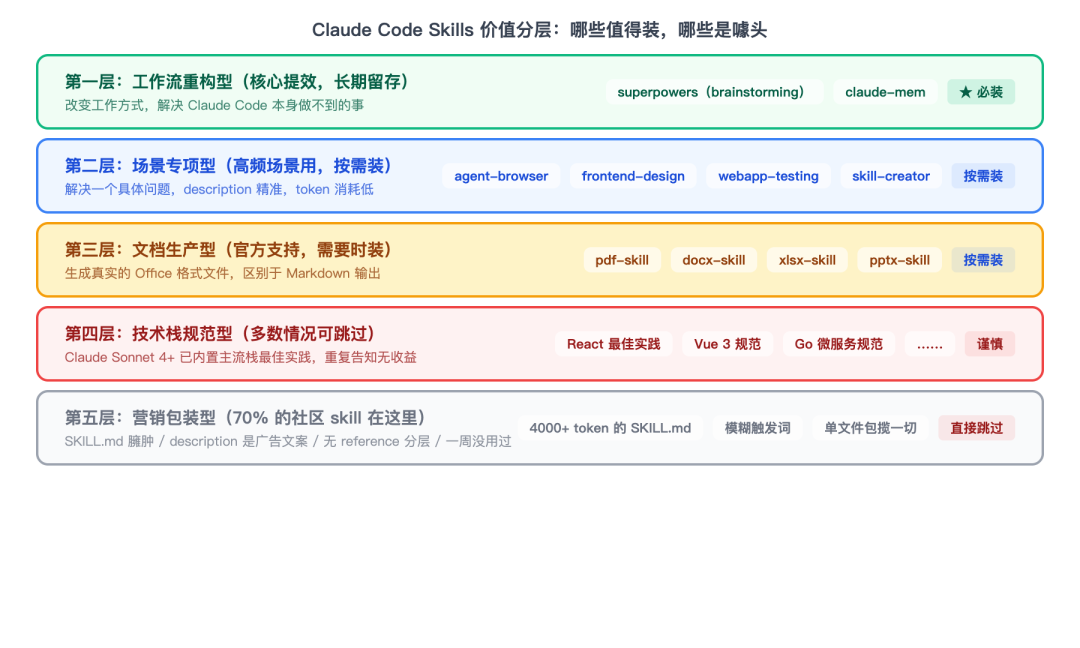Click the superpowers (brainstorming) pill
The image size is (1080, 648).
click(x=714, y=92)
